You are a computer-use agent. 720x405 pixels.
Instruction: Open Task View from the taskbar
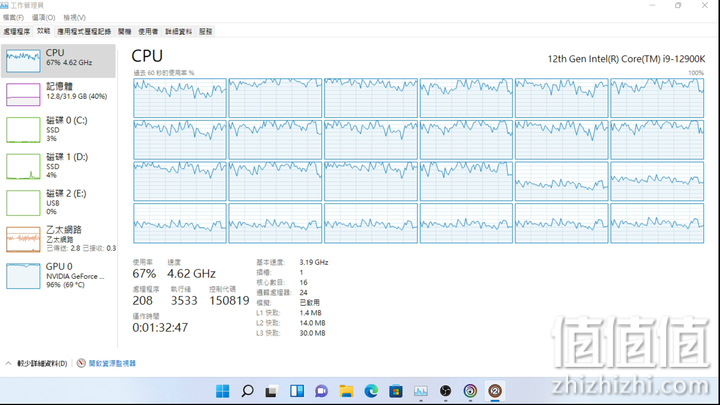pyautogui.click(x=271, y=391)
